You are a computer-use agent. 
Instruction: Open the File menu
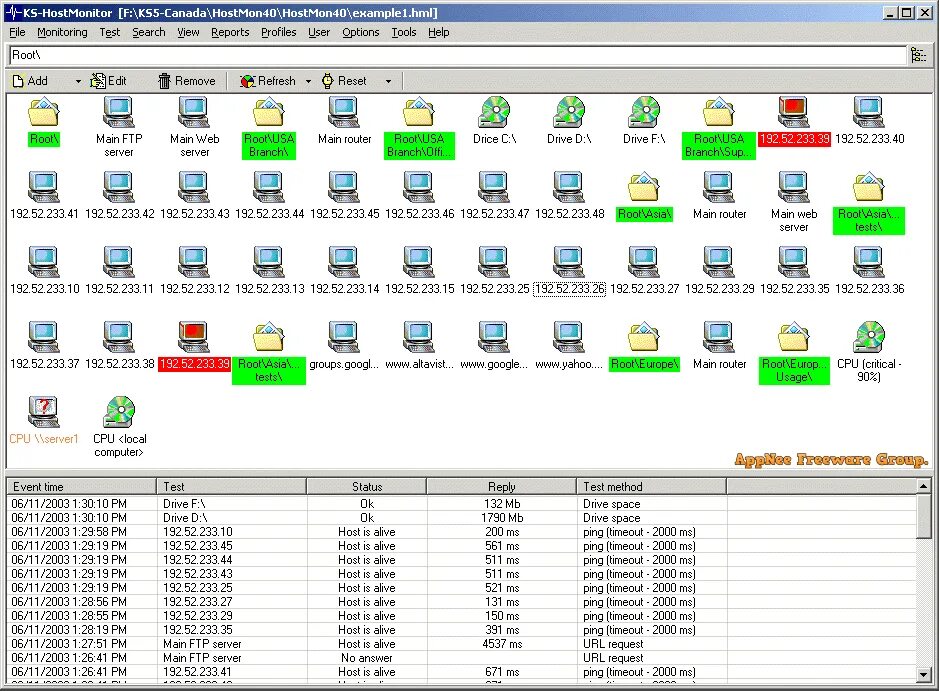click(17, 32)
